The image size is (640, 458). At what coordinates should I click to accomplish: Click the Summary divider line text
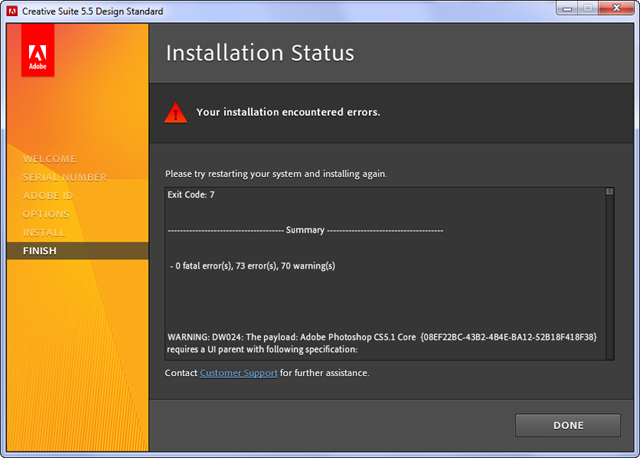point(305,230)
